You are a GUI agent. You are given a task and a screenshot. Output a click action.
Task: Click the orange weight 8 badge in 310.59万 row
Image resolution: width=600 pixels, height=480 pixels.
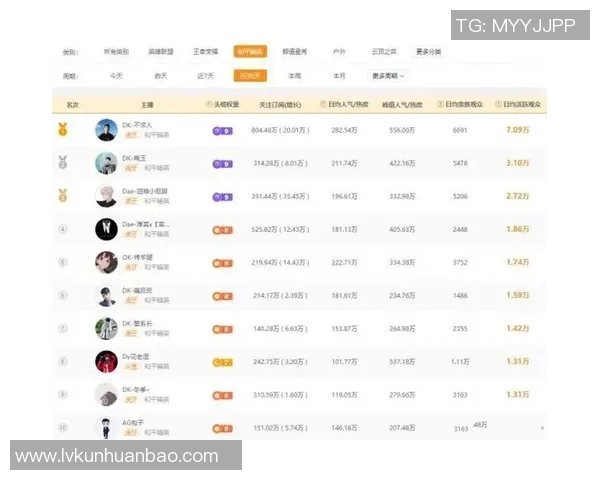pyautogui.click(x=222, y=395)
